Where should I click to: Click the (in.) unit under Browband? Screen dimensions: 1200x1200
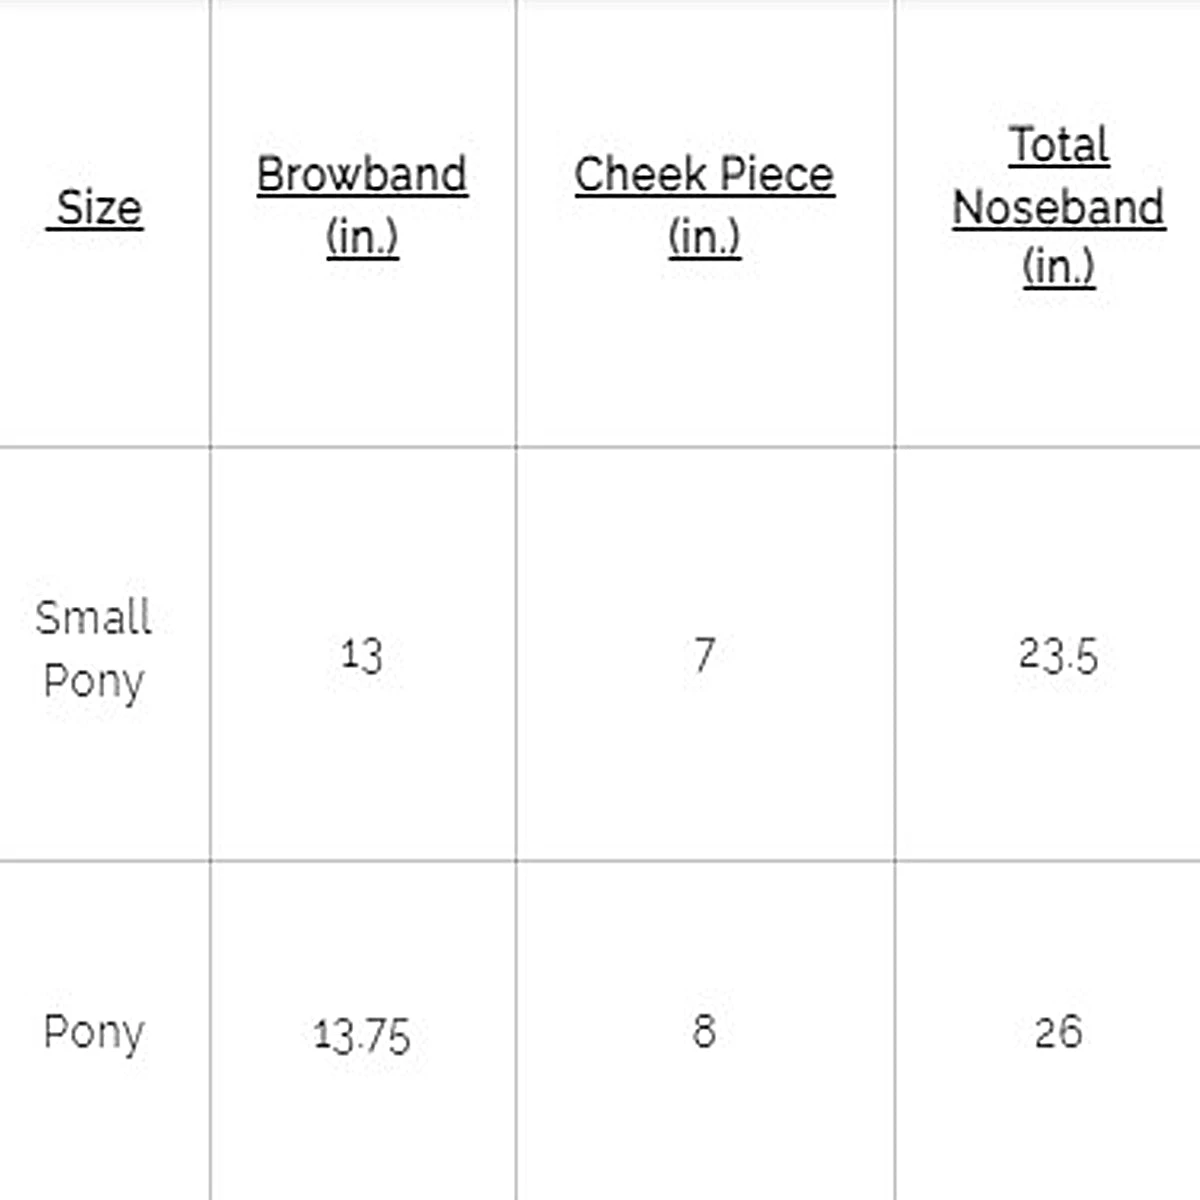point(362,237)
